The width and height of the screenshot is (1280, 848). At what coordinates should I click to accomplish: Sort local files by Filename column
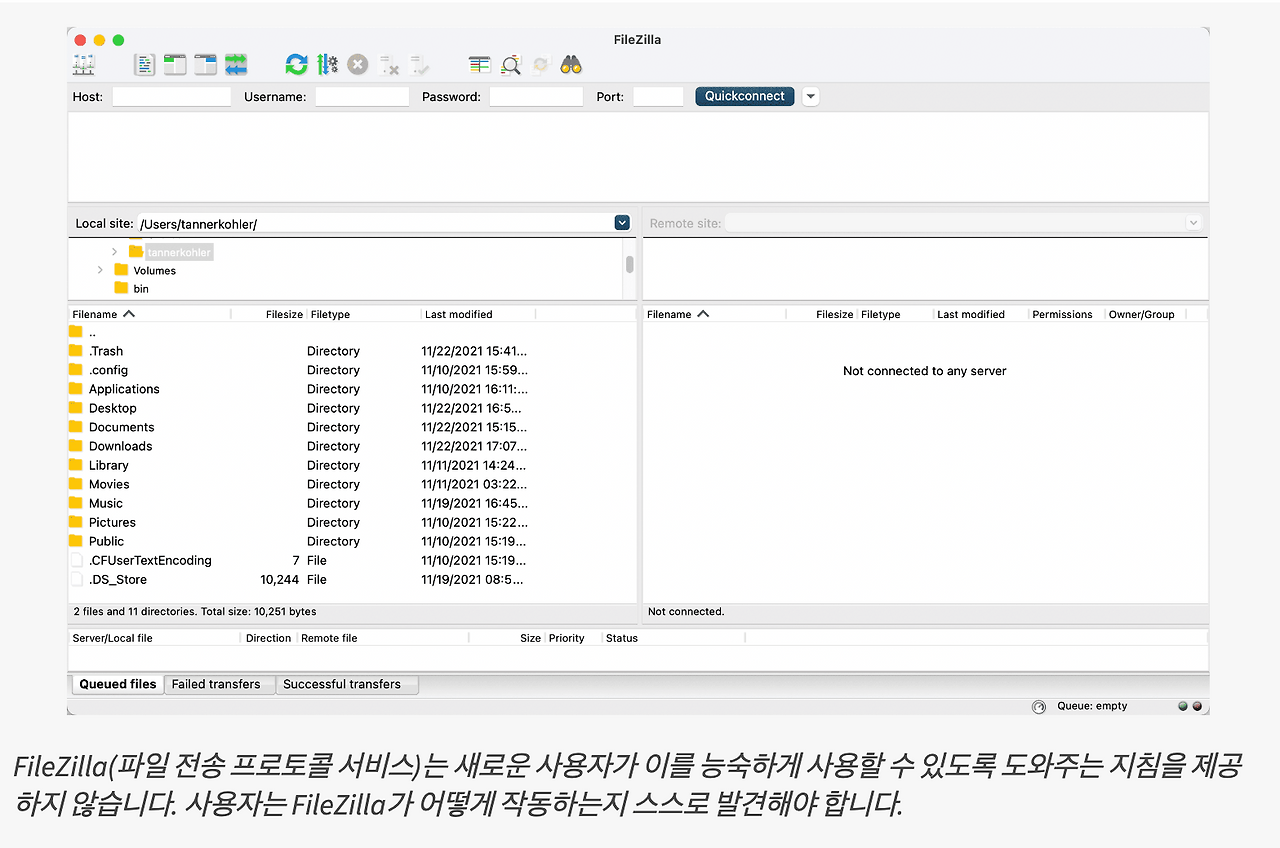150,314
